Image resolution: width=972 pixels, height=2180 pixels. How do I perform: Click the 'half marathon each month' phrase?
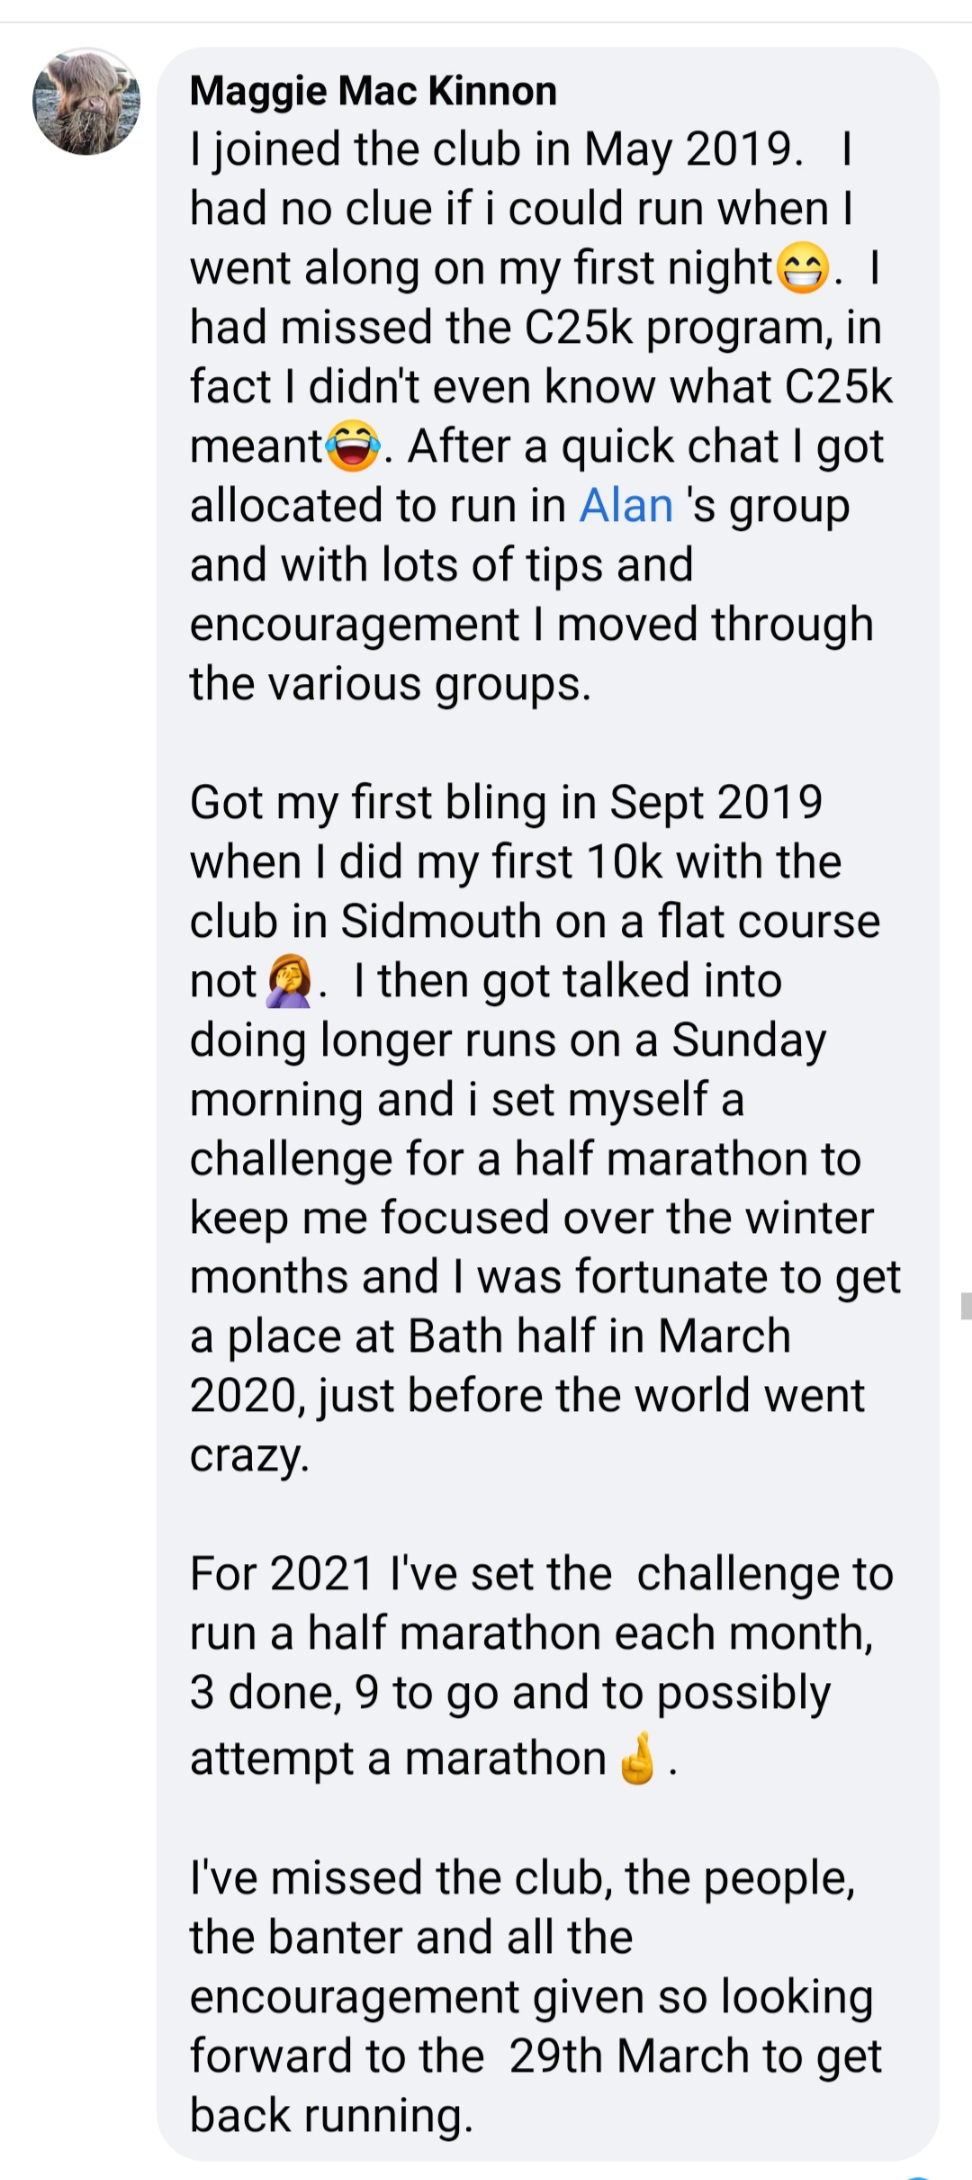[588, 1633]
